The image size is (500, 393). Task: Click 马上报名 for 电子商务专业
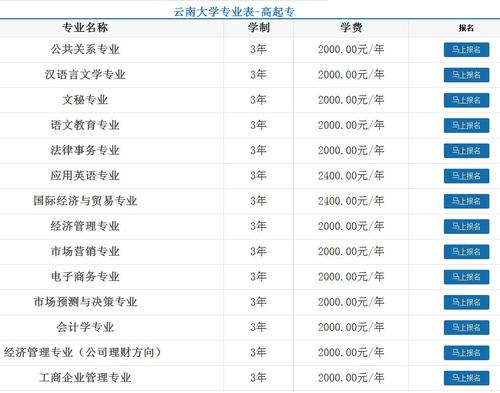466,277
